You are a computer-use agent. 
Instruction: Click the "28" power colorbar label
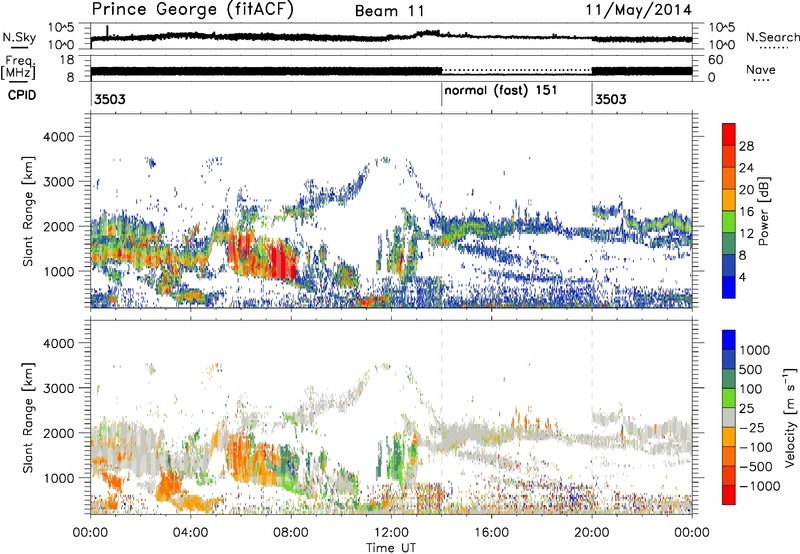[x=746, y=146]
